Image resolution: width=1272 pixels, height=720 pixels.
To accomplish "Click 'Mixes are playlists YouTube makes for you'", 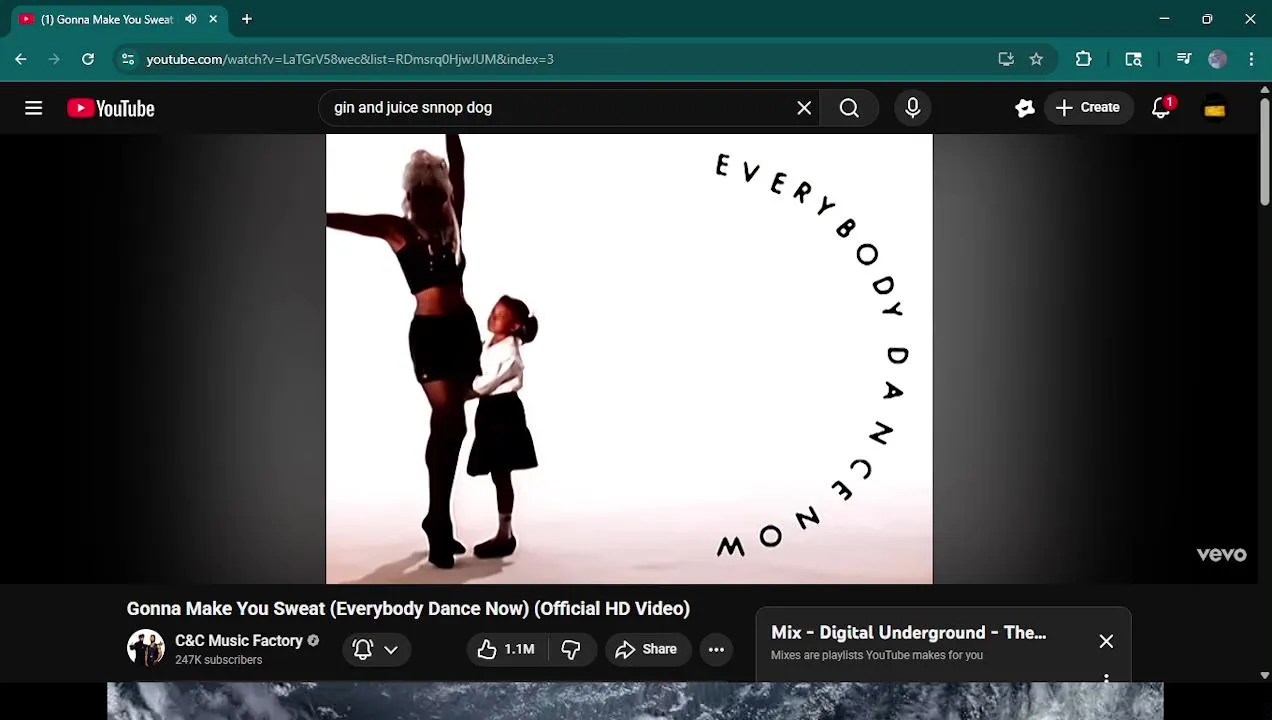I will 877,655.
